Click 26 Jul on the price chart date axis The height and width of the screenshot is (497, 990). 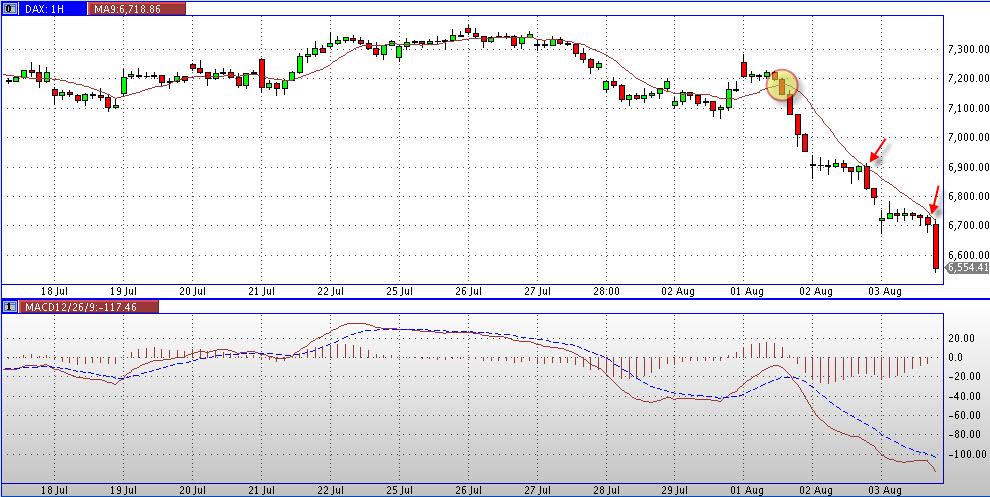[x=468, y=292]
